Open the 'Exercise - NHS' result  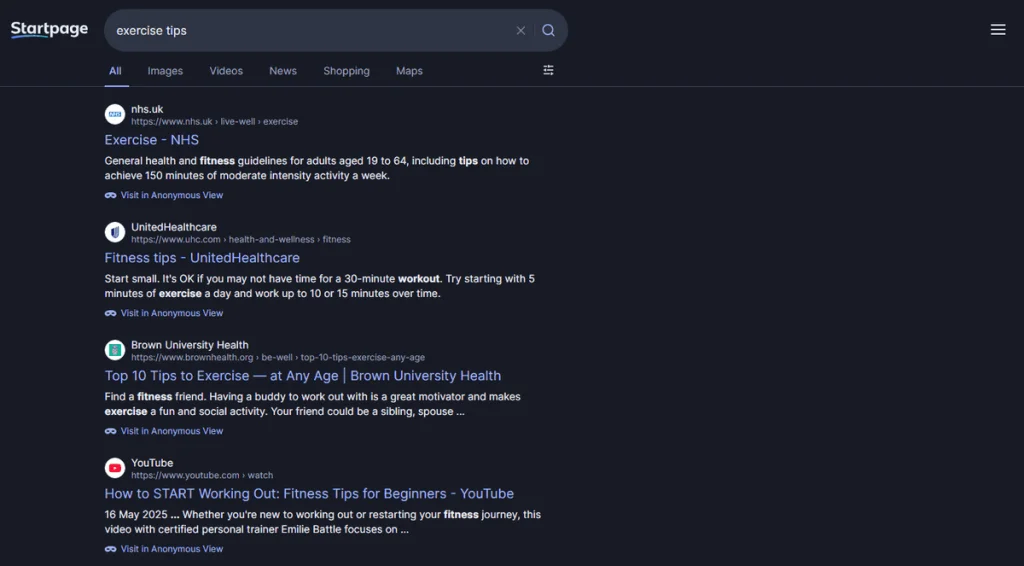[x=152, y=140]
